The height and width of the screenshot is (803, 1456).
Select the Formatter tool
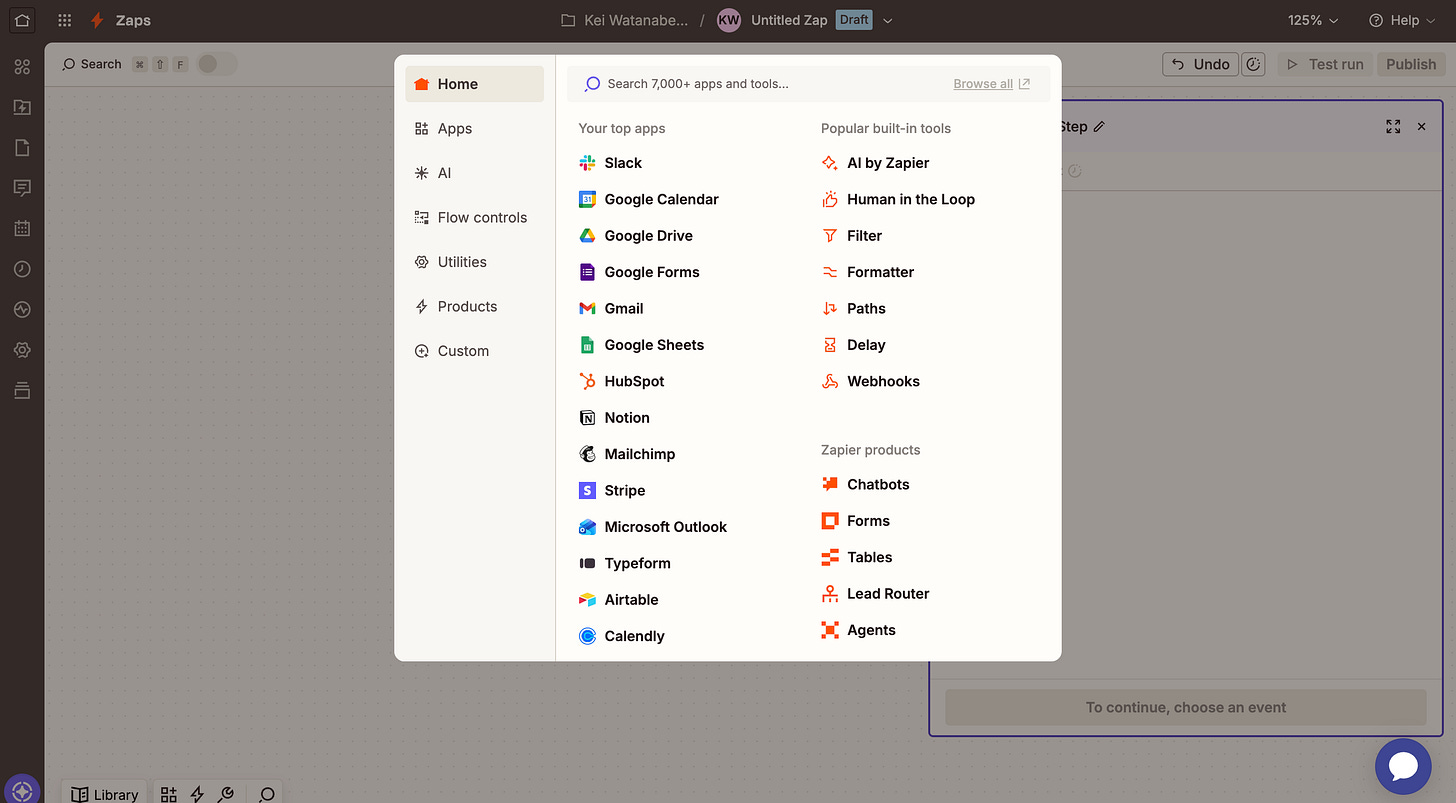coord(867,272)
